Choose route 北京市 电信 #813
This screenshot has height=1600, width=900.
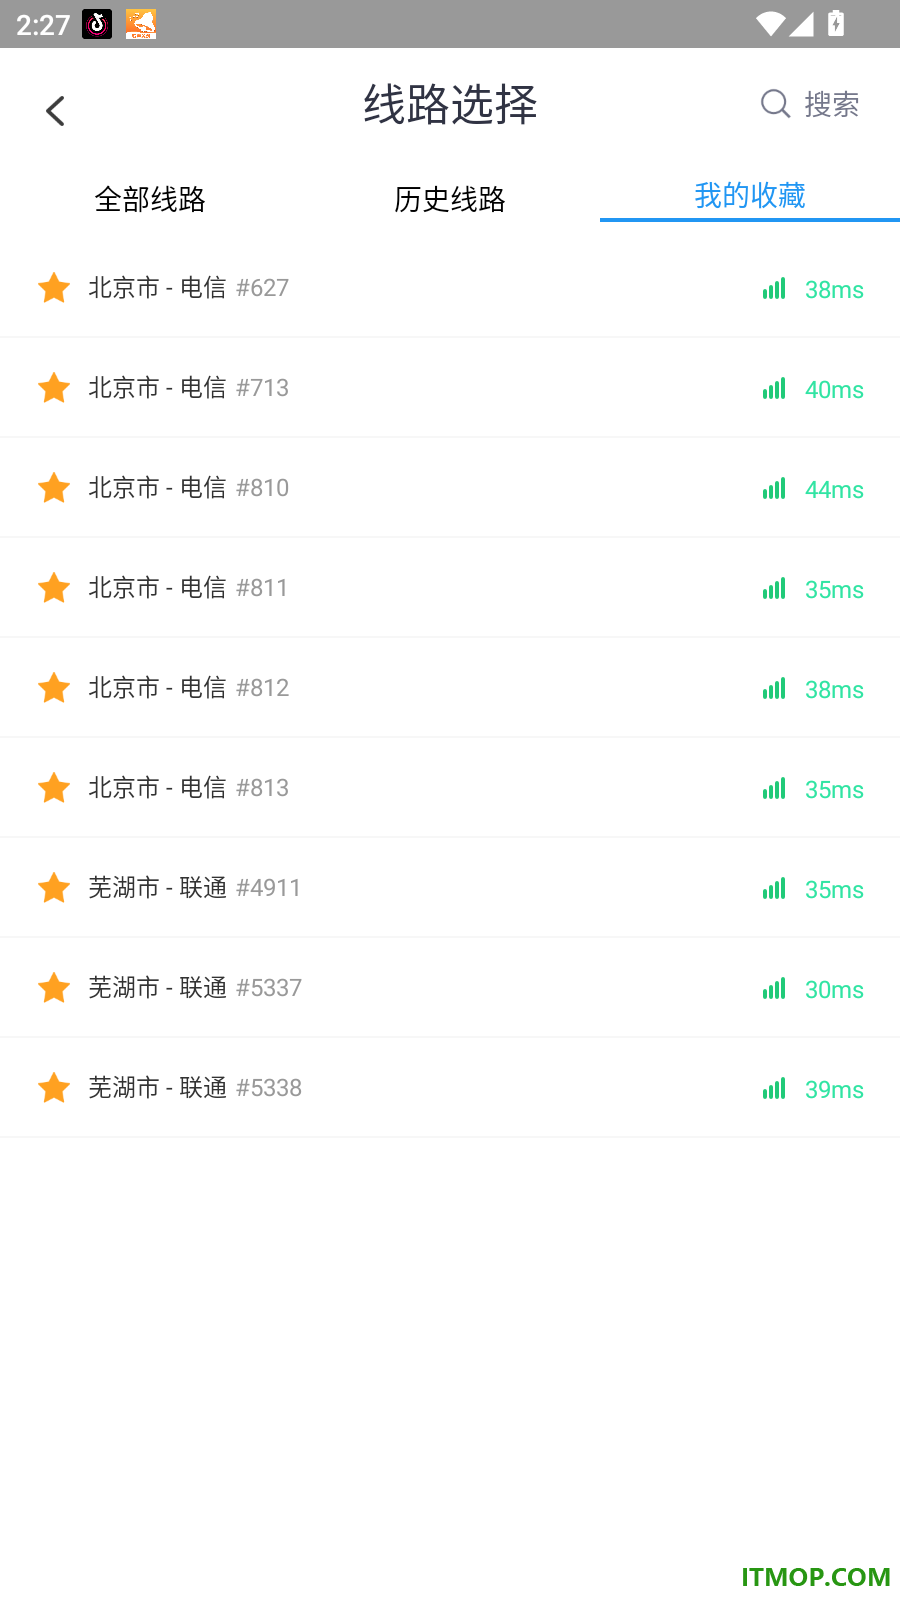click(x=450, y=788)
